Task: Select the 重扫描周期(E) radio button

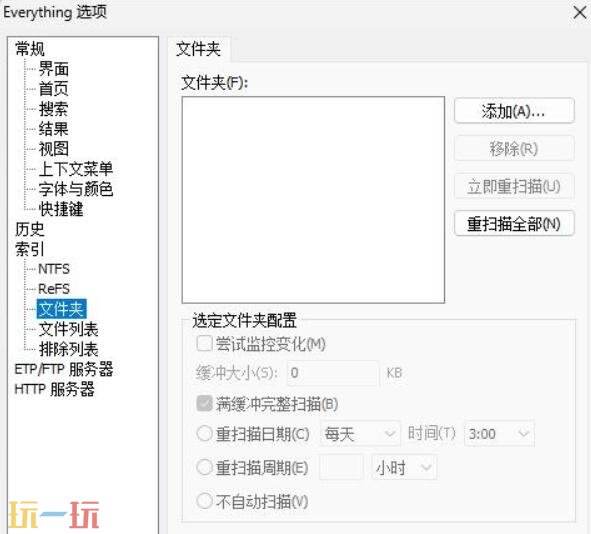Action: pos(204,468)
